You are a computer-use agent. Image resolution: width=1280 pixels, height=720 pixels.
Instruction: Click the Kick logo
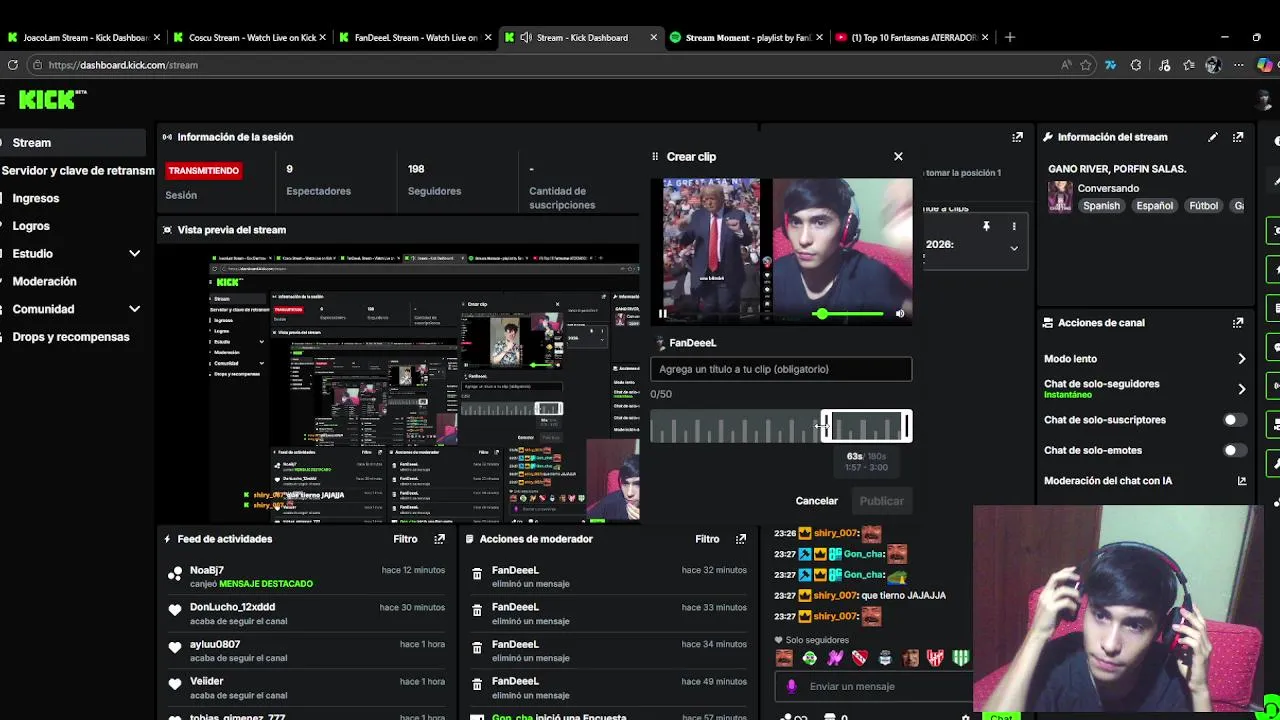coord(52,99)
